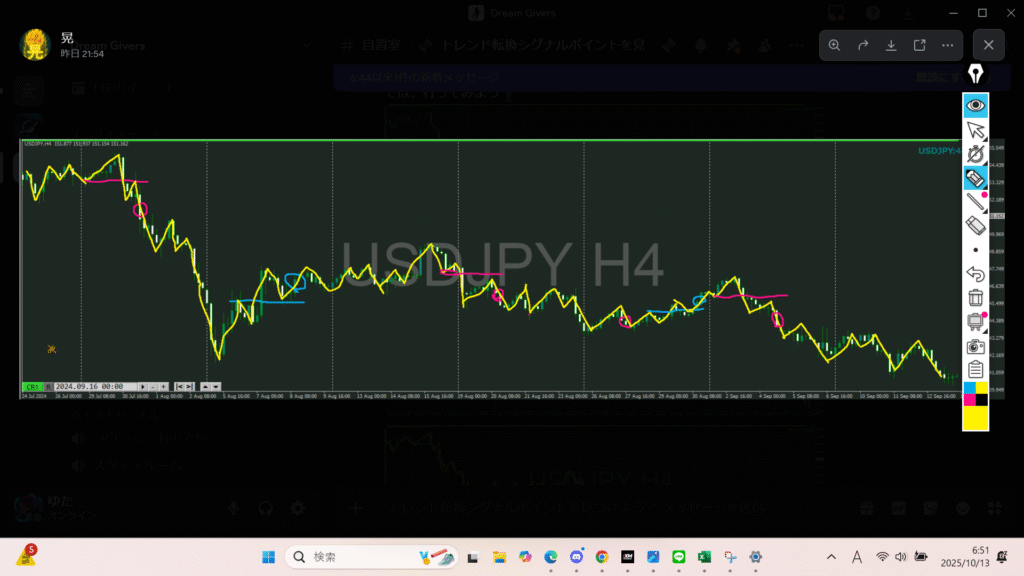Expand the system tray hidden icons chevron

pos(832,557)
